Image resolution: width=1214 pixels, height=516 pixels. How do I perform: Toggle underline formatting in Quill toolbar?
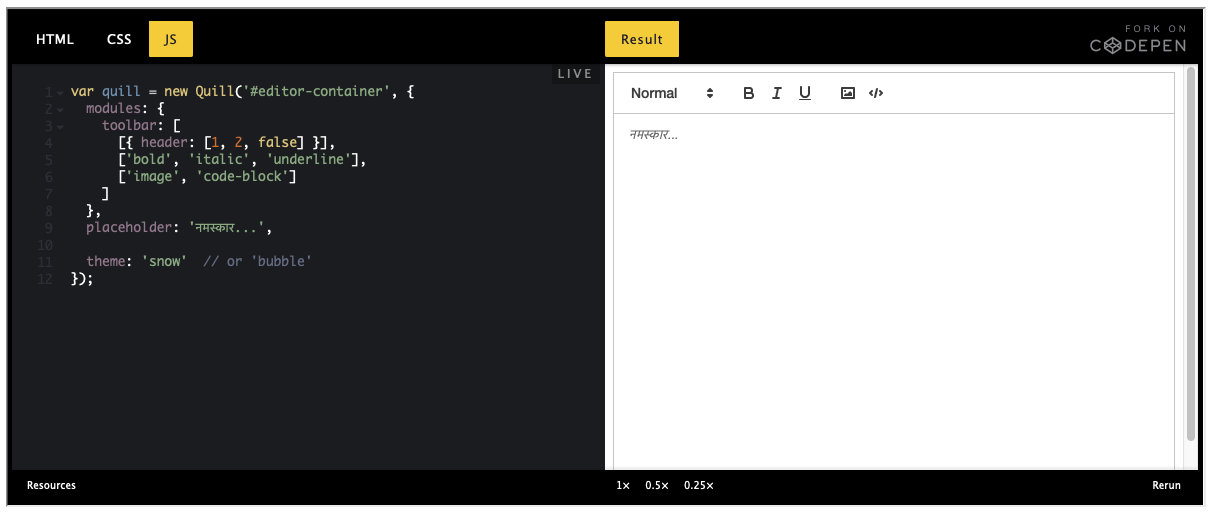point(805,93)
